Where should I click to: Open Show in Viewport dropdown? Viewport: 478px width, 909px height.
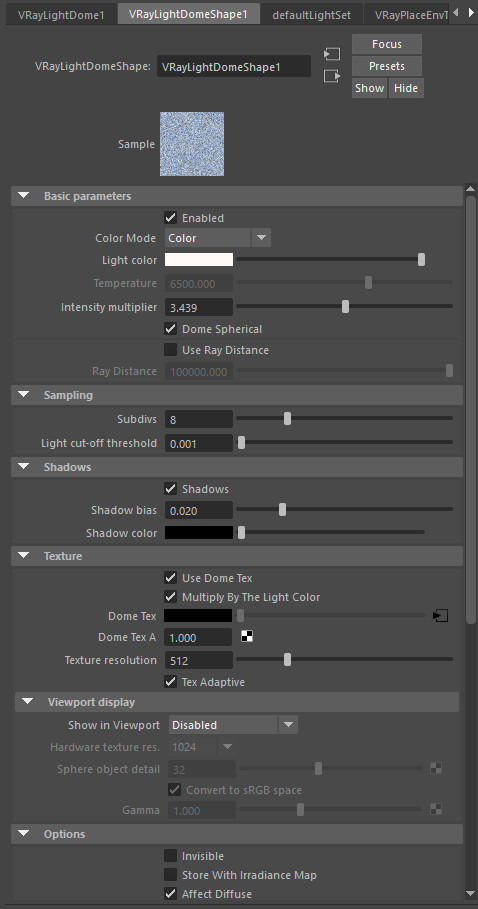click(233, 725)
